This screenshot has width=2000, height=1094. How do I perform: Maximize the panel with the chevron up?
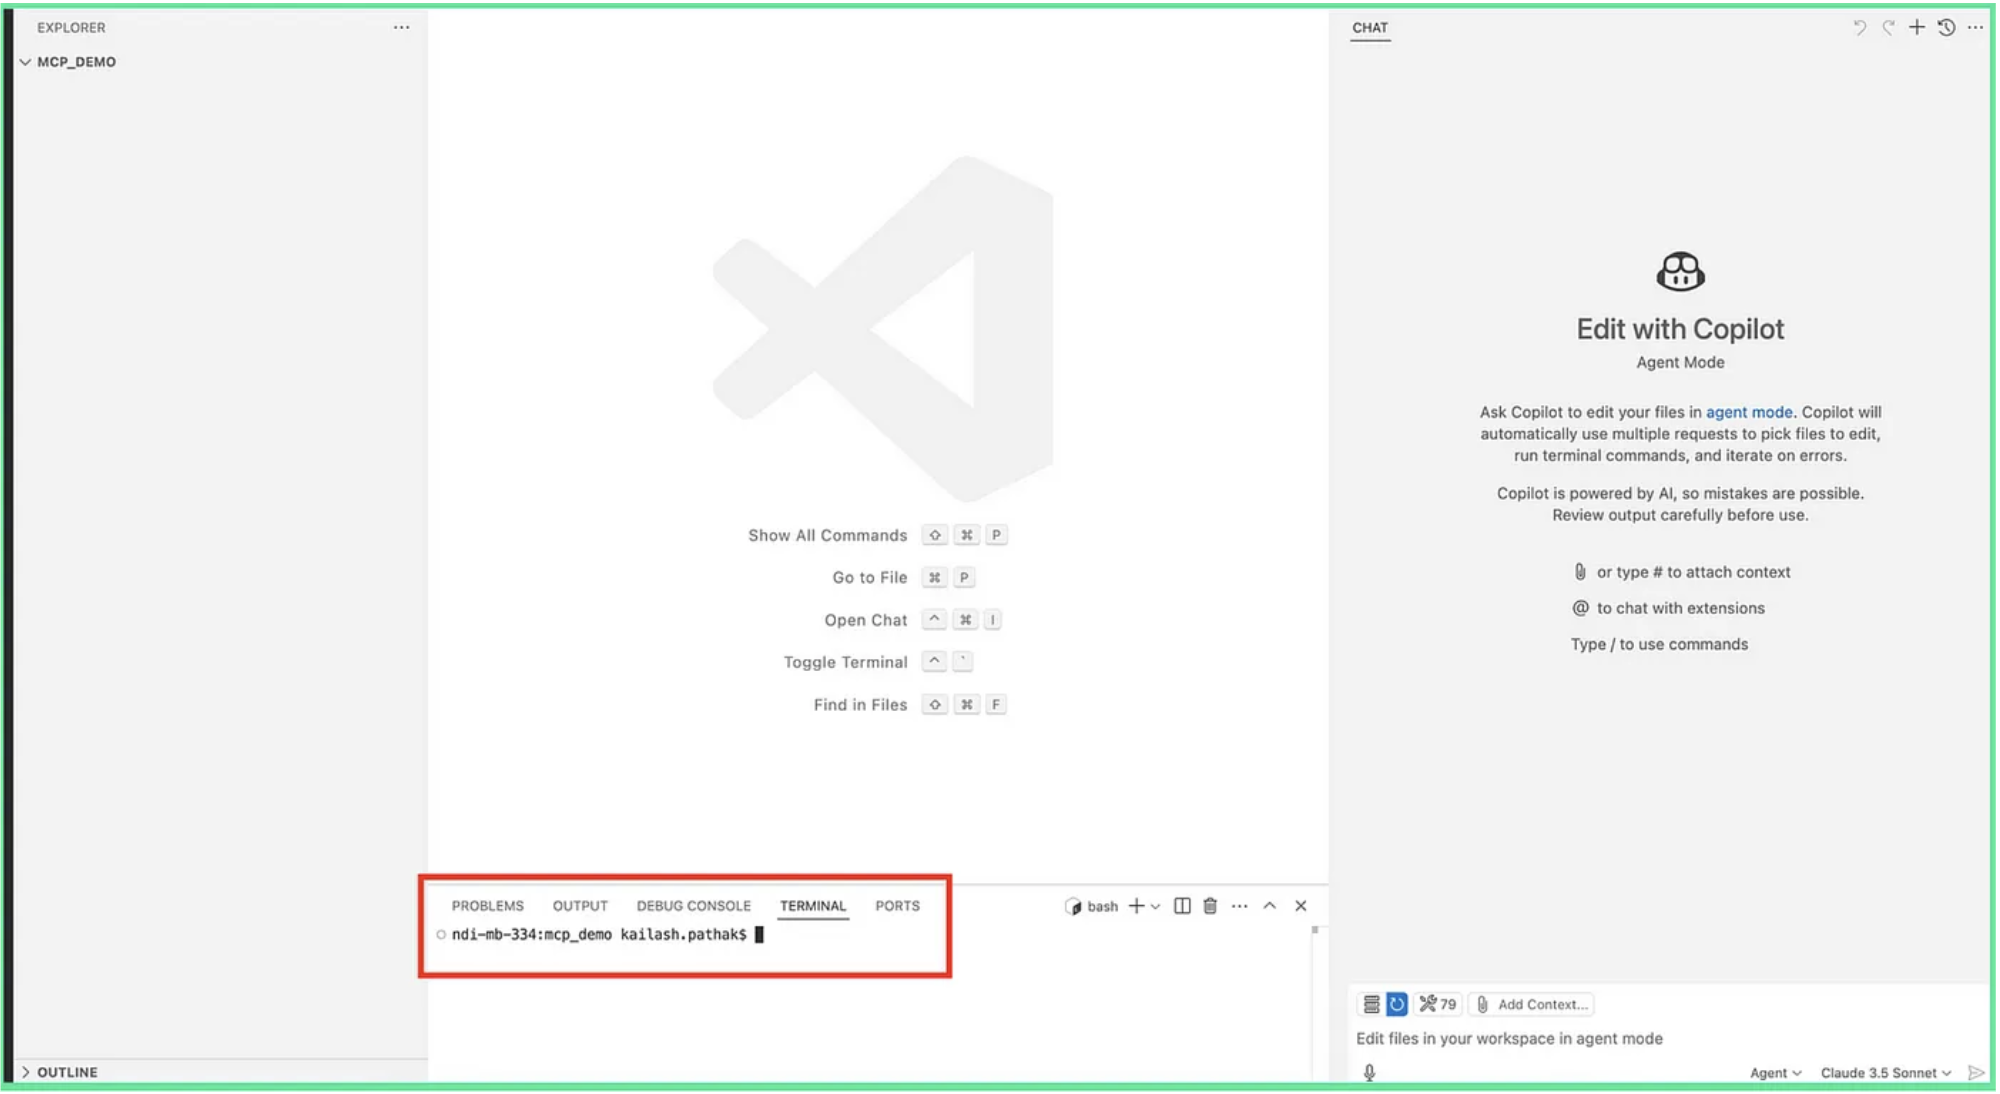click(1269, 906)
